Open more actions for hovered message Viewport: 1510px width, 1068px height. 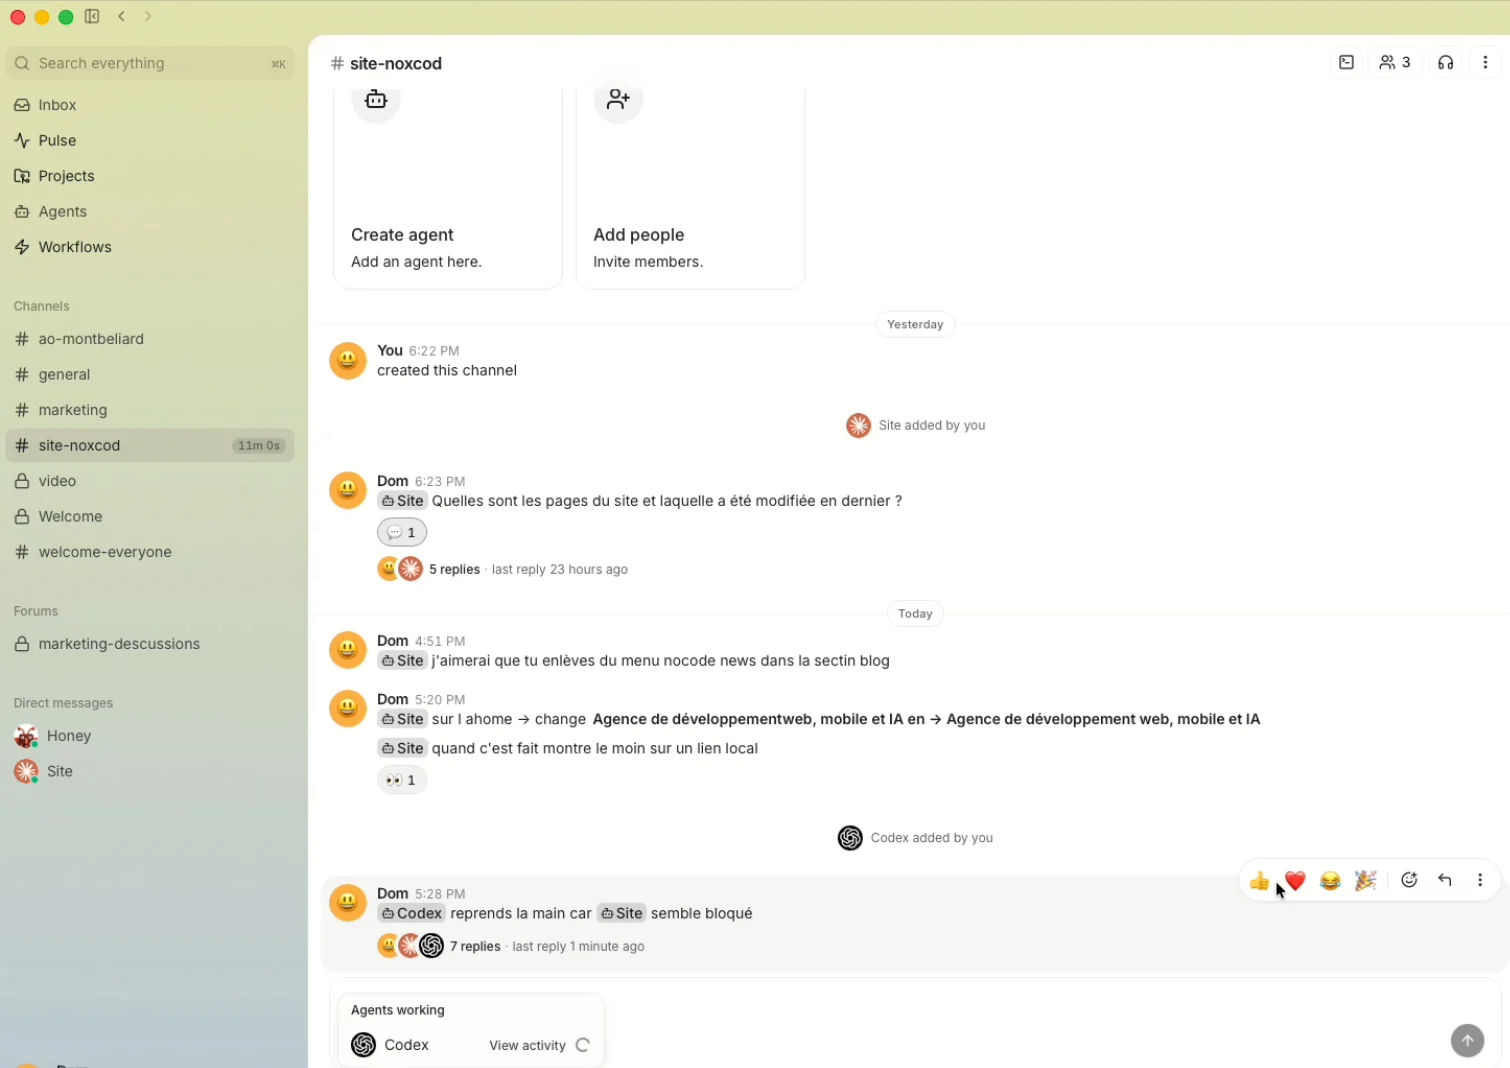pos(1480,880)
